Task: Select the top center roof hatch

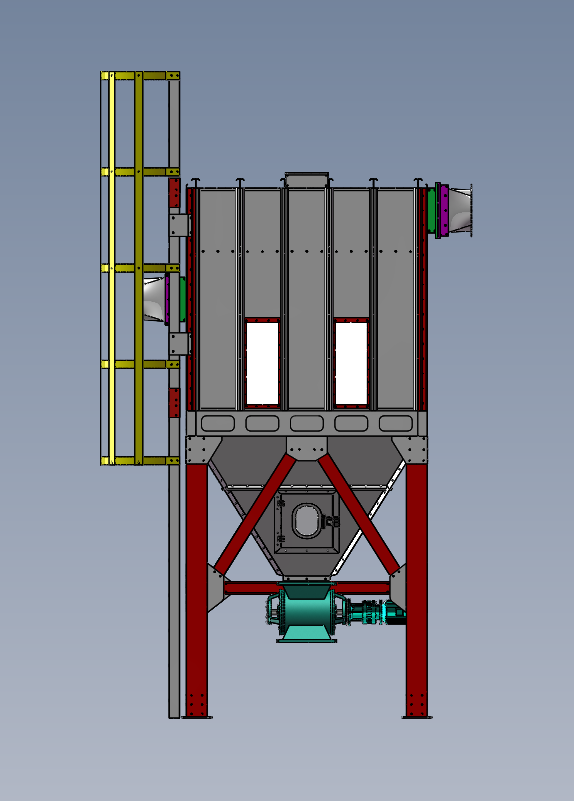Action: (306, 180)
